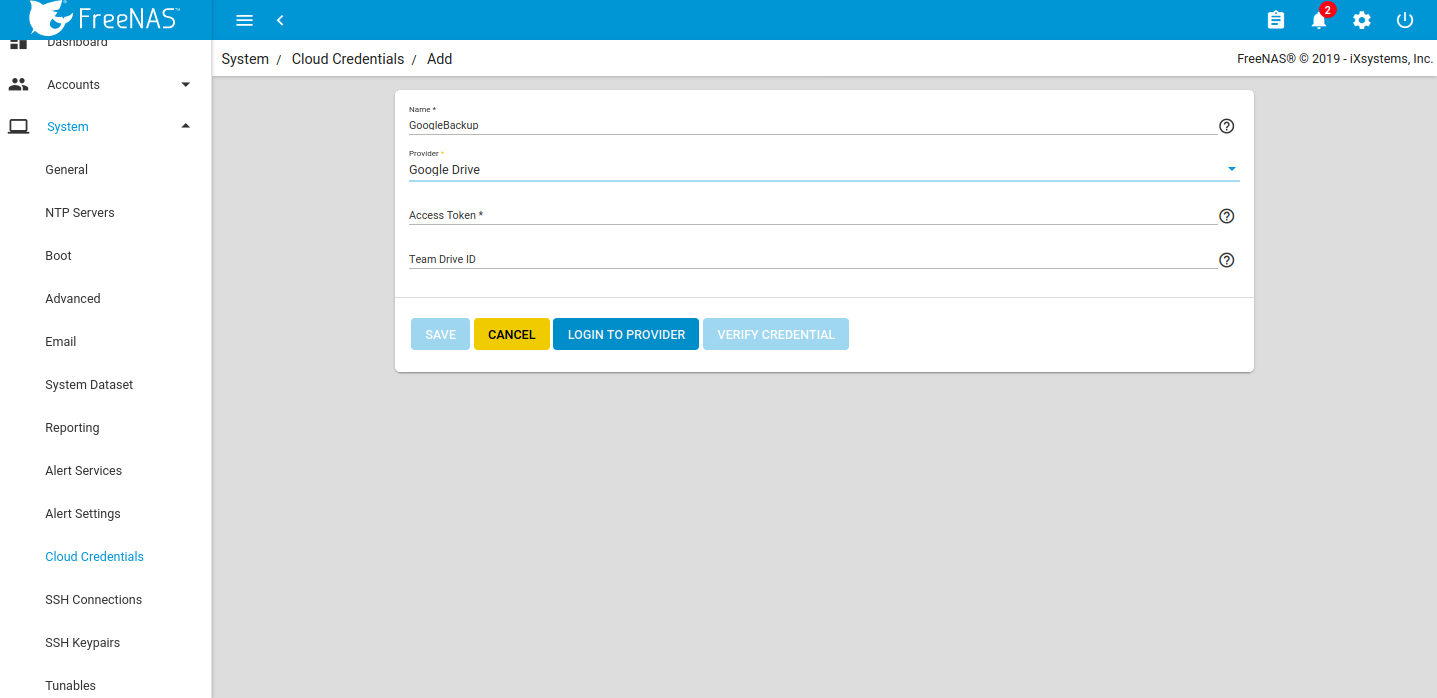Click Login to Provider button
Viewport: 1437px width, 698px height.
pos(626,334)
